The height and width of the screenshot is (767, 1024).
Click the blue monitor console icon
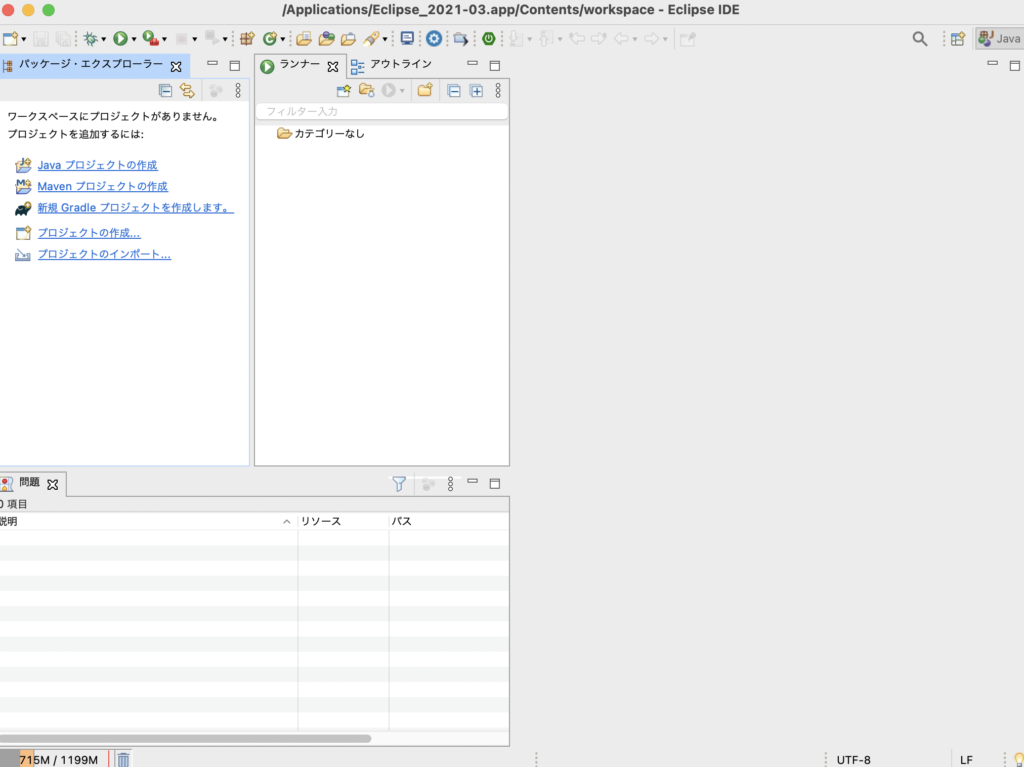pyautogui.click(x=407, y=39)
